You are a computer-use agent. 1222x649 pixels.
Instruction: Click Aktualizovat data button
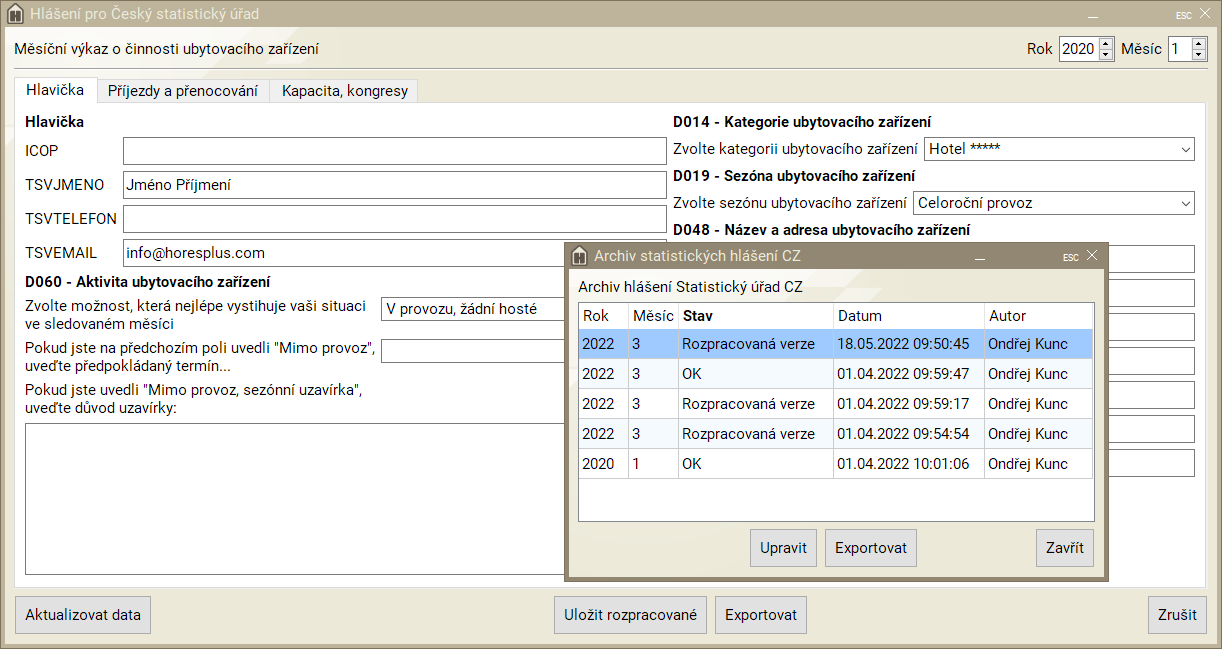pyautogui.click(x=83, y=615)
